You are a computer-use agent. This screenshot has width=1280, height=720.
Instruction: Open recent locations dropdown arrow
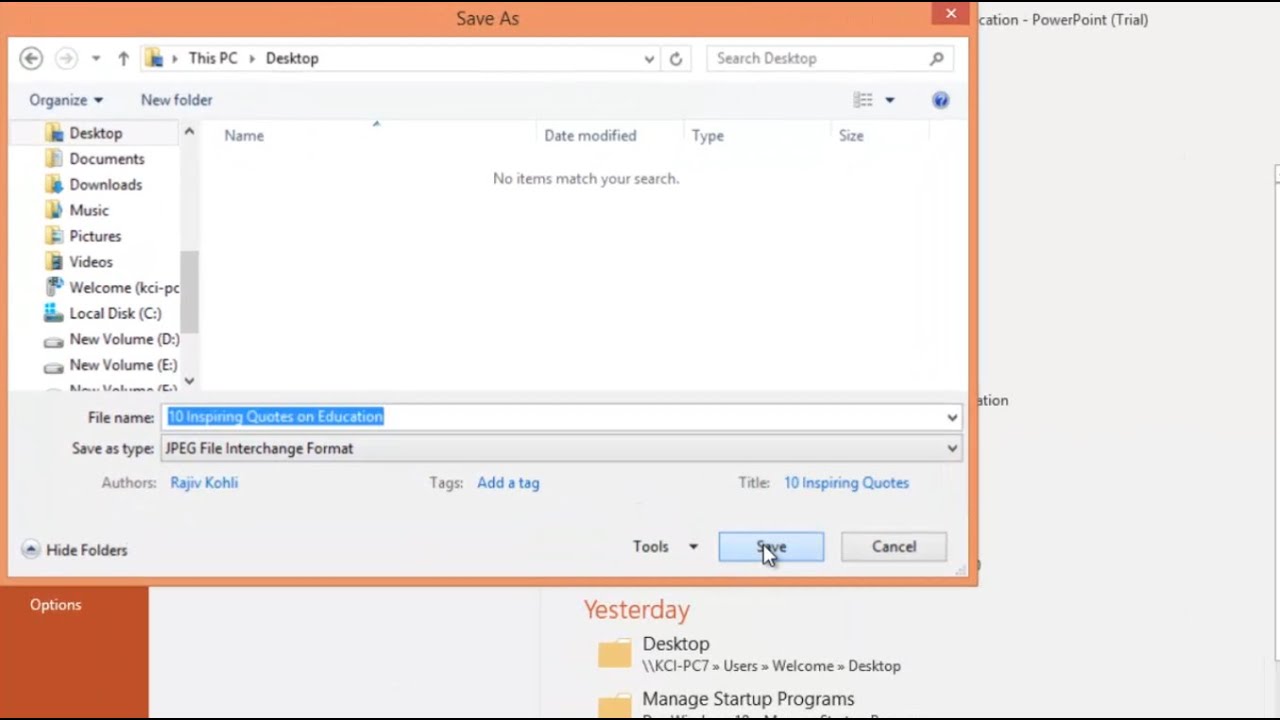[x=96, y=59]
